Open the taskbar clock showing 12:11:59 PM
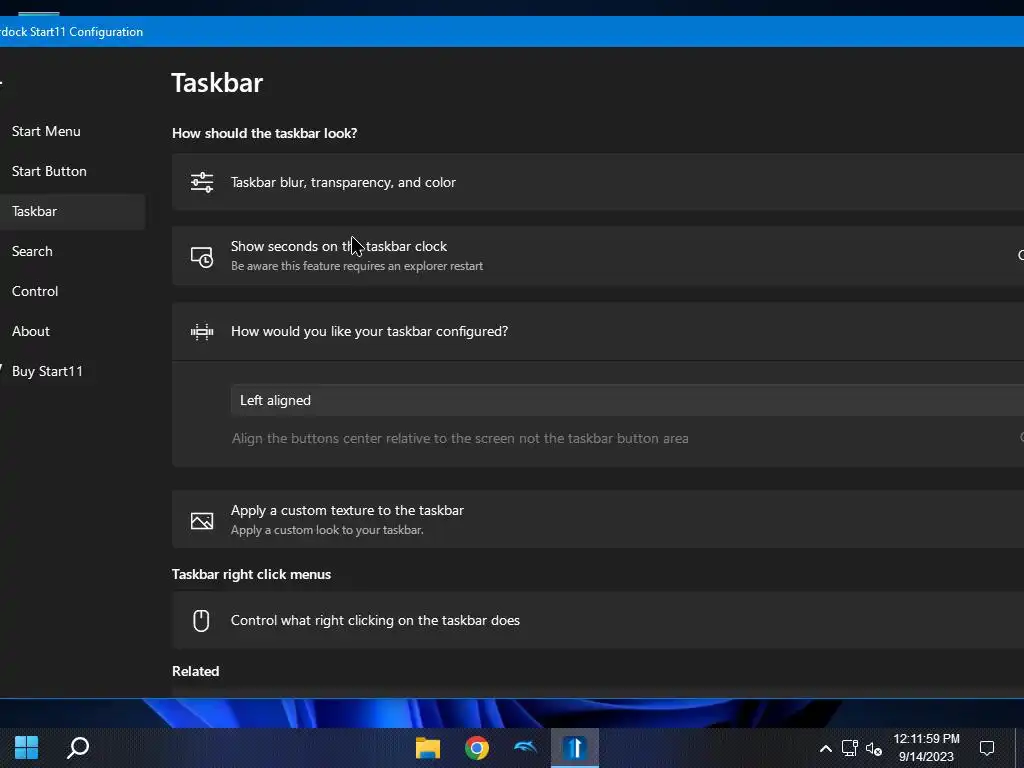The width and height of the screenshot is (1024, 768). (x=926, y=748)
